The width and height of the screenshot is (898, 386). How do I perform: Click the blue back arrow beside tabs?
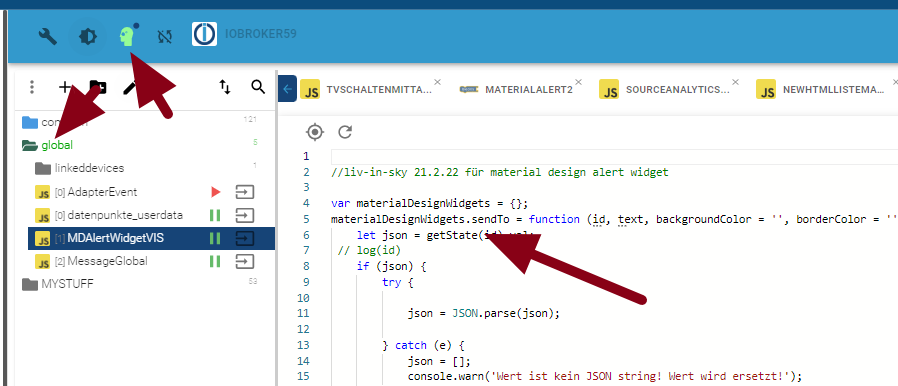[x=287, y=89]
